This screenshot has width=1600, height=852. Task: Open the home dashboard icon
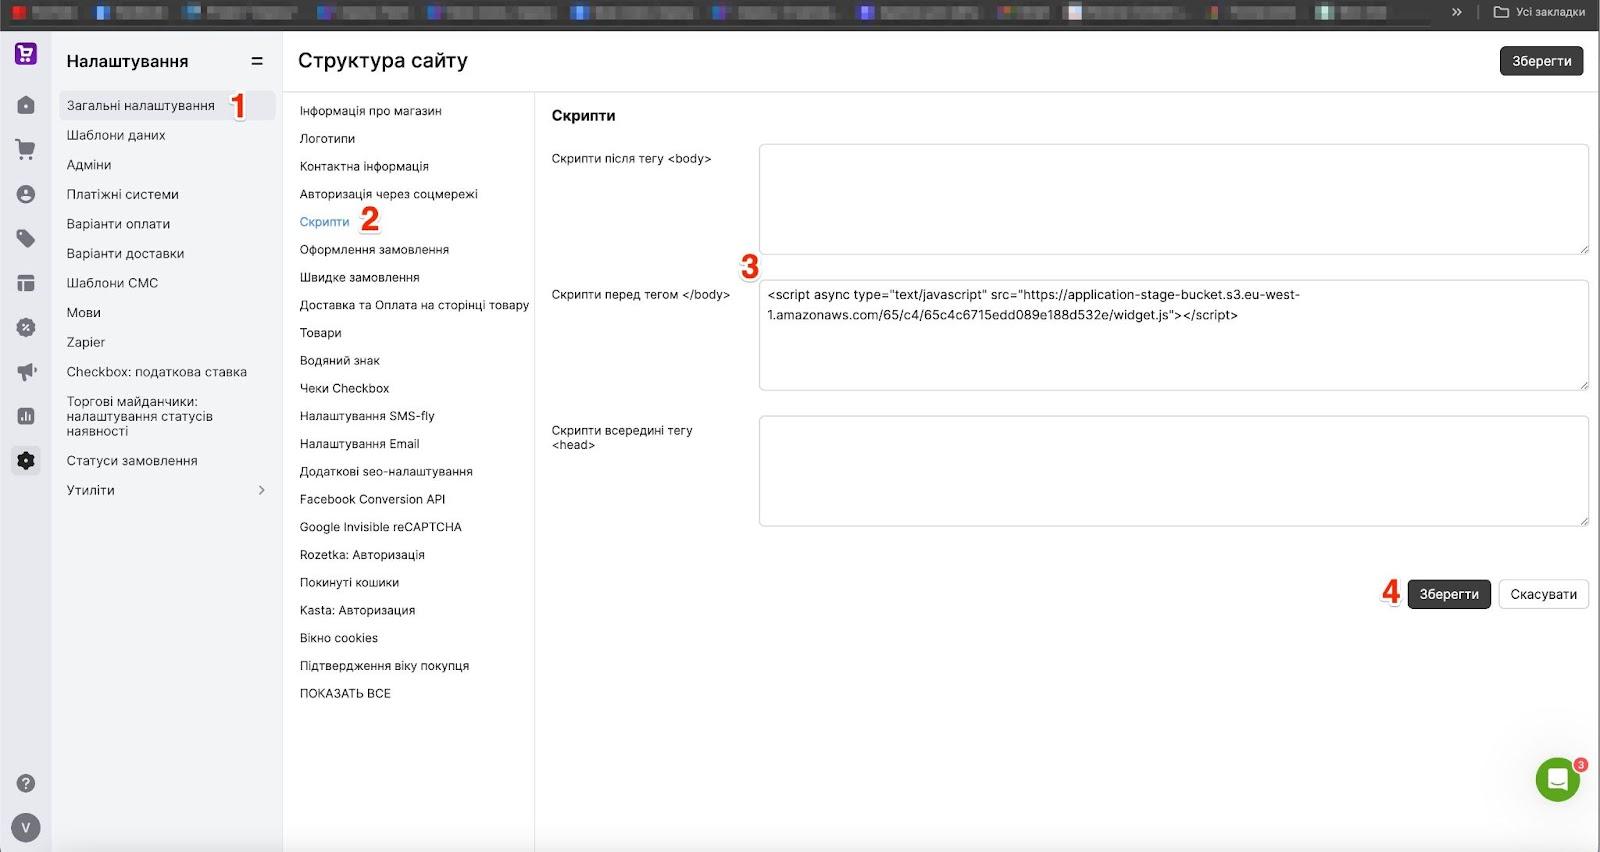26,105
